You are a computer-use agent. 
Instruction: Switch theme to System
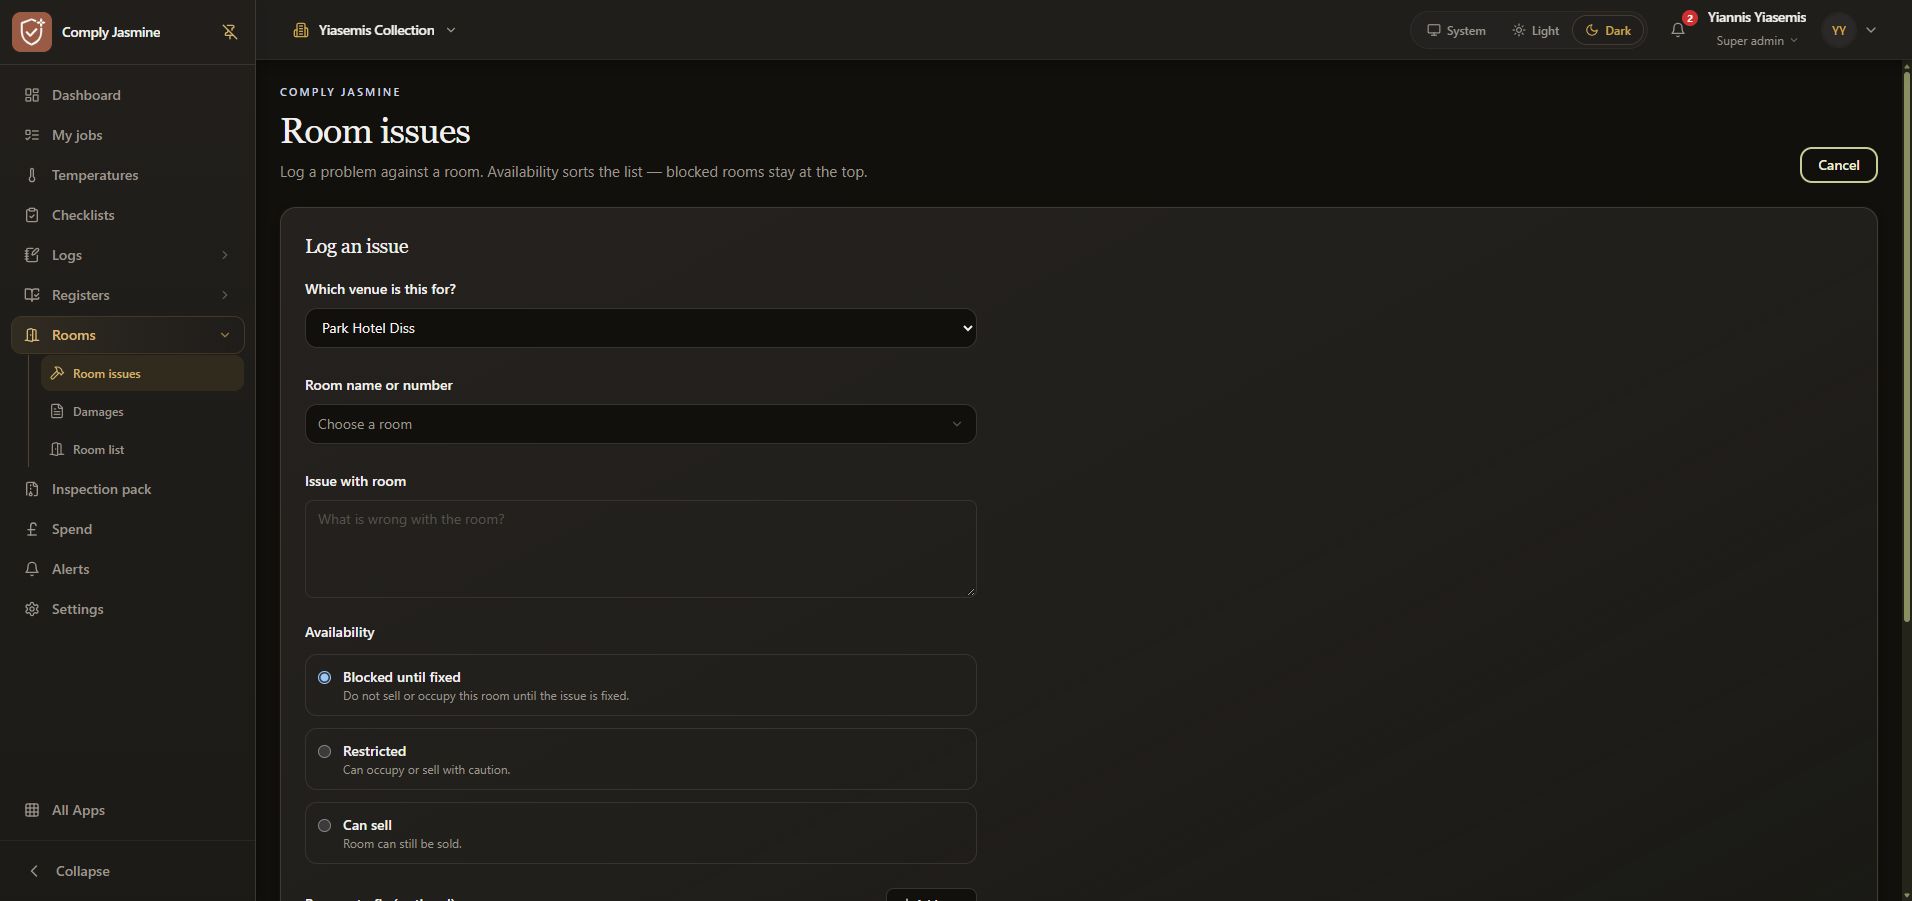(x=1456, y=30)
